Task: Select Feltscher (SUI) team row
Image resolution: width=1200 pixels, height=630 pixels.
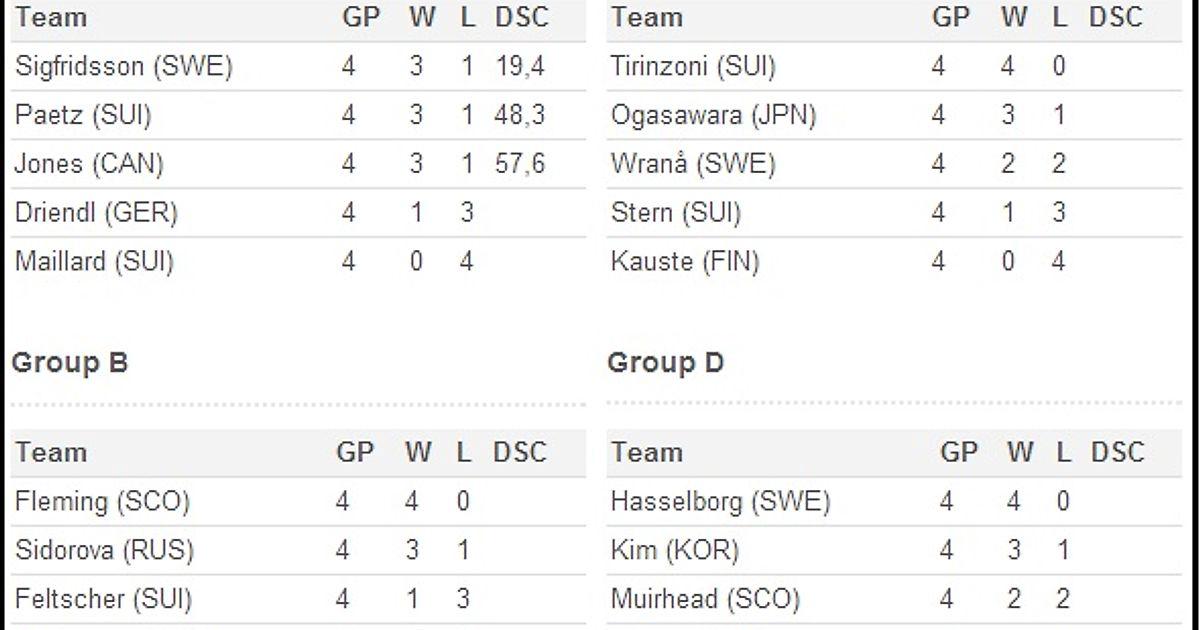Action: click(103, 599)
